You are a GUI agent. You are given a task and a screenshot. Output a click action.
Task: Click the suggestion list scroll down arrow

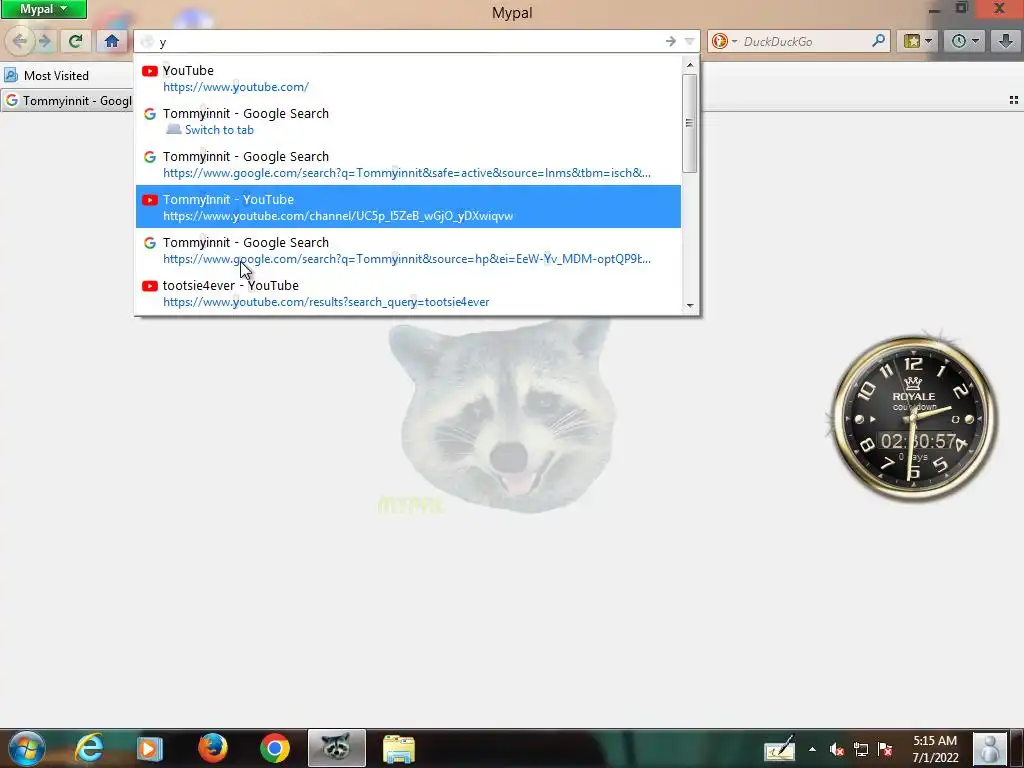pyautogui.click(x=690, y=306)
